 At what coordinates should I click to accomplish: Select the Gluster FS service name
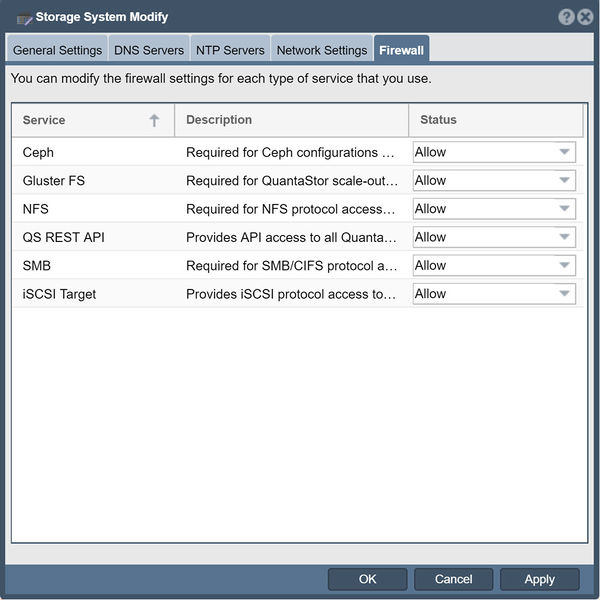tap(54, 181)
